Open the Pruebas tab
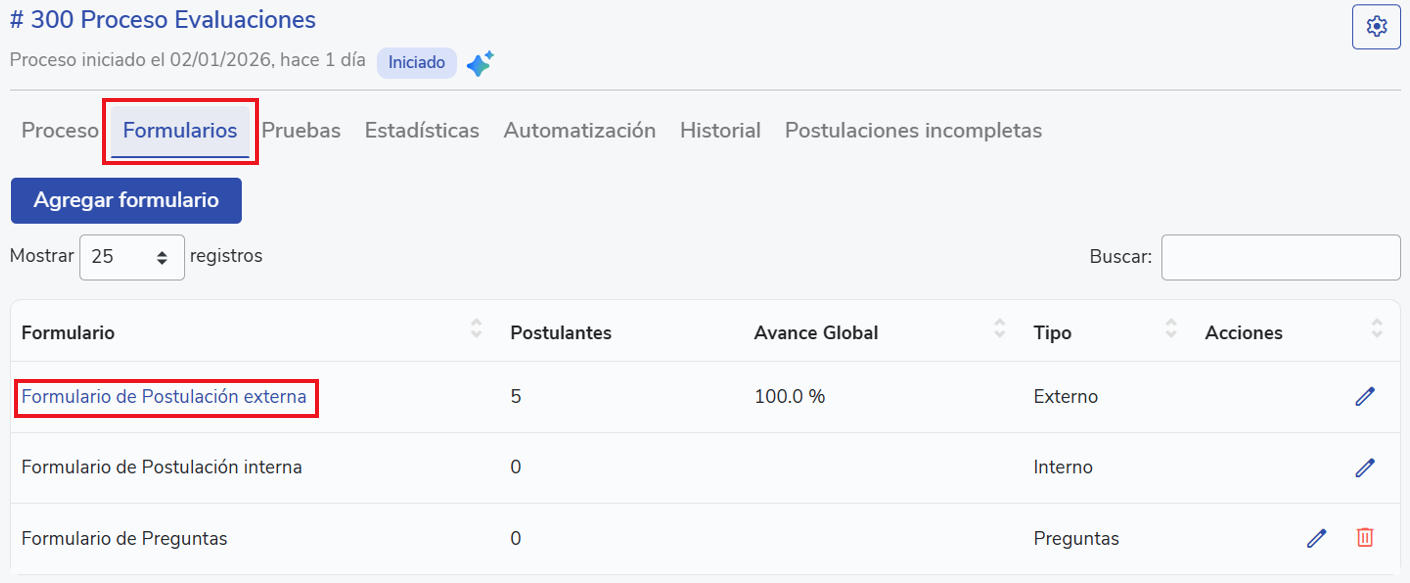1410x583 pixels. point(301,131)
